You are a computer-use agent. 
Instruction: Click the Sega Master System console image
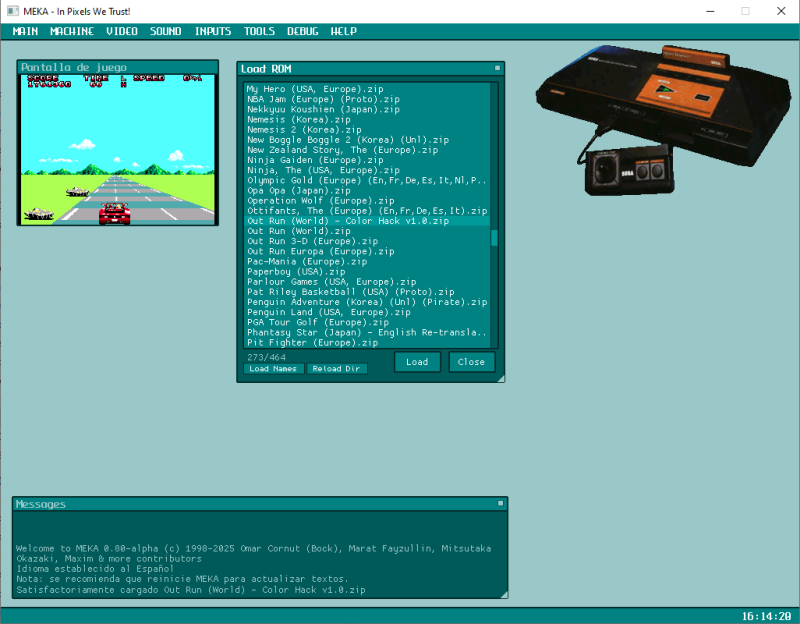(663, 120)
